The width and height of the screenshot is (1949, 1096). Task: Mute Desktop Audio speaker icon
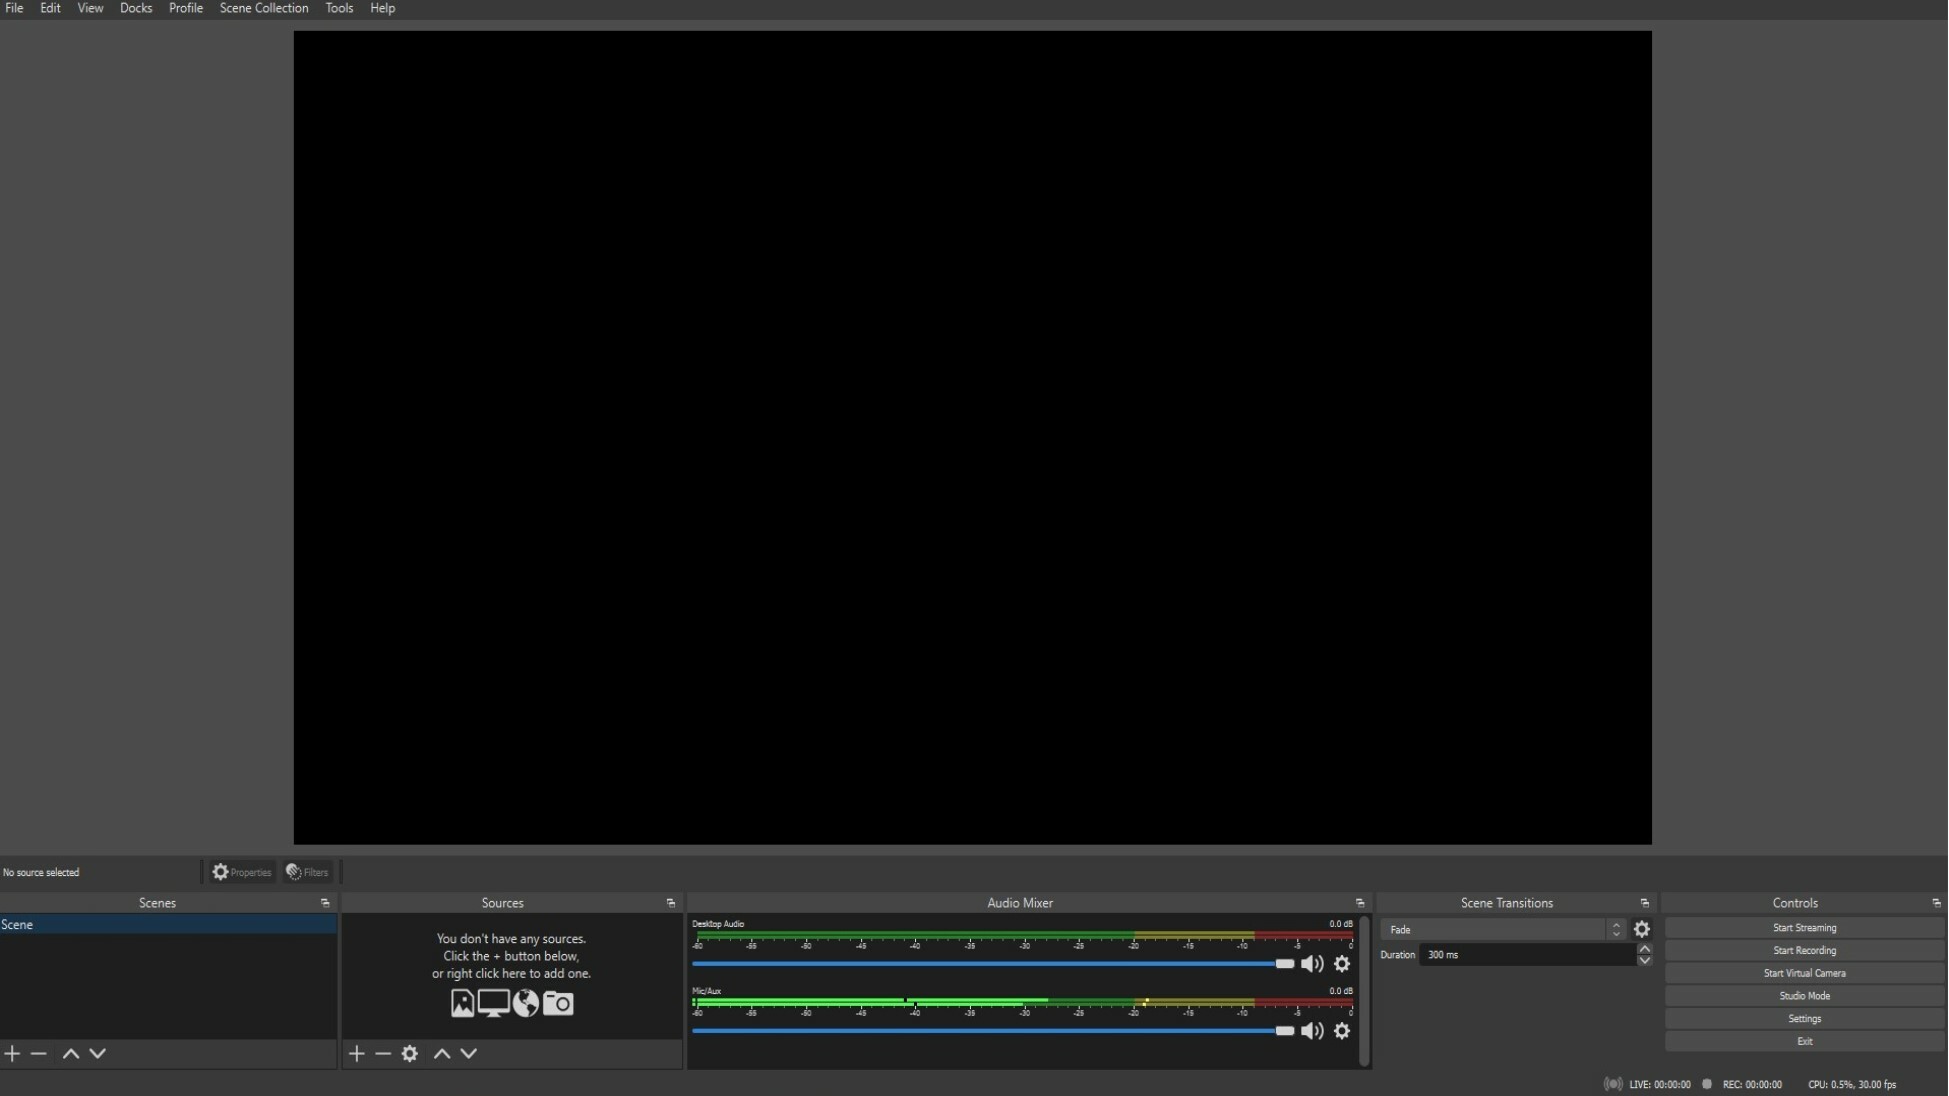(1311, 964)
